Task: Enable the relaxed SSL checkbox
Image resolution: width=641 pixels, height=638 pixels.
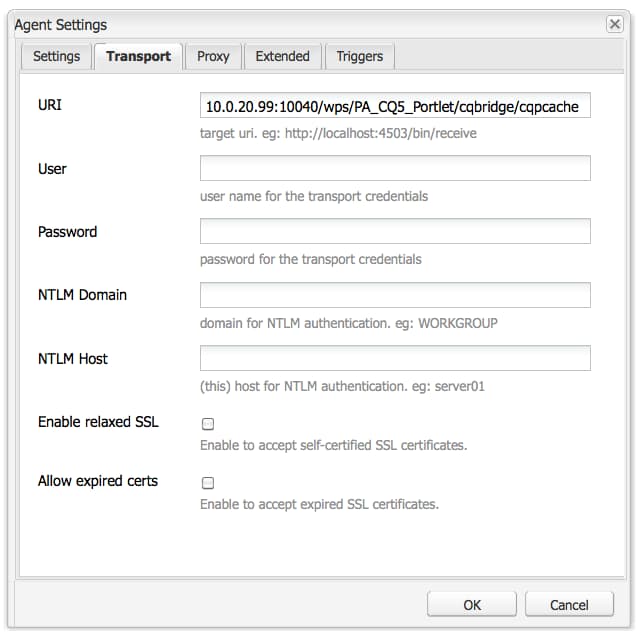Action: click(x=208, y=424)
